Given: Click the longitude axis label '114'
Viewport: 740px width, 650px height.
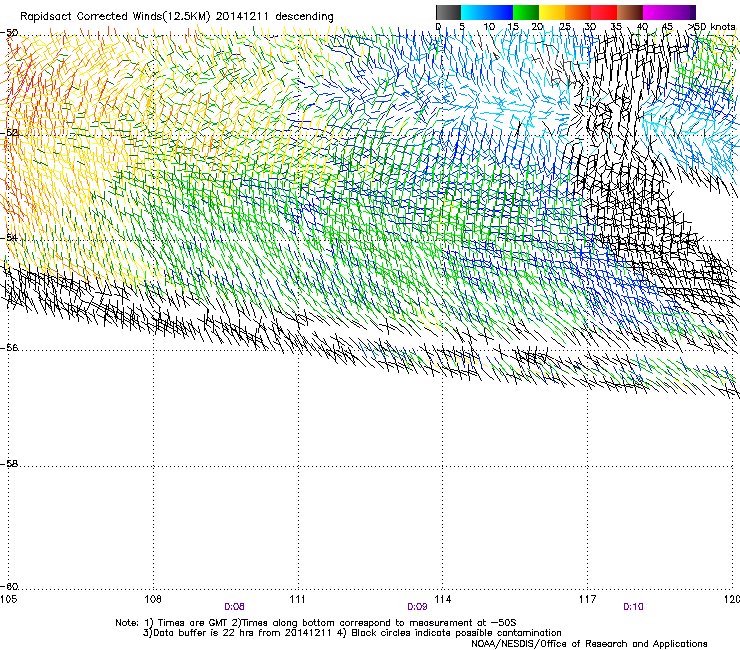Looking at the screenshot, I should (x=443, y=599).
